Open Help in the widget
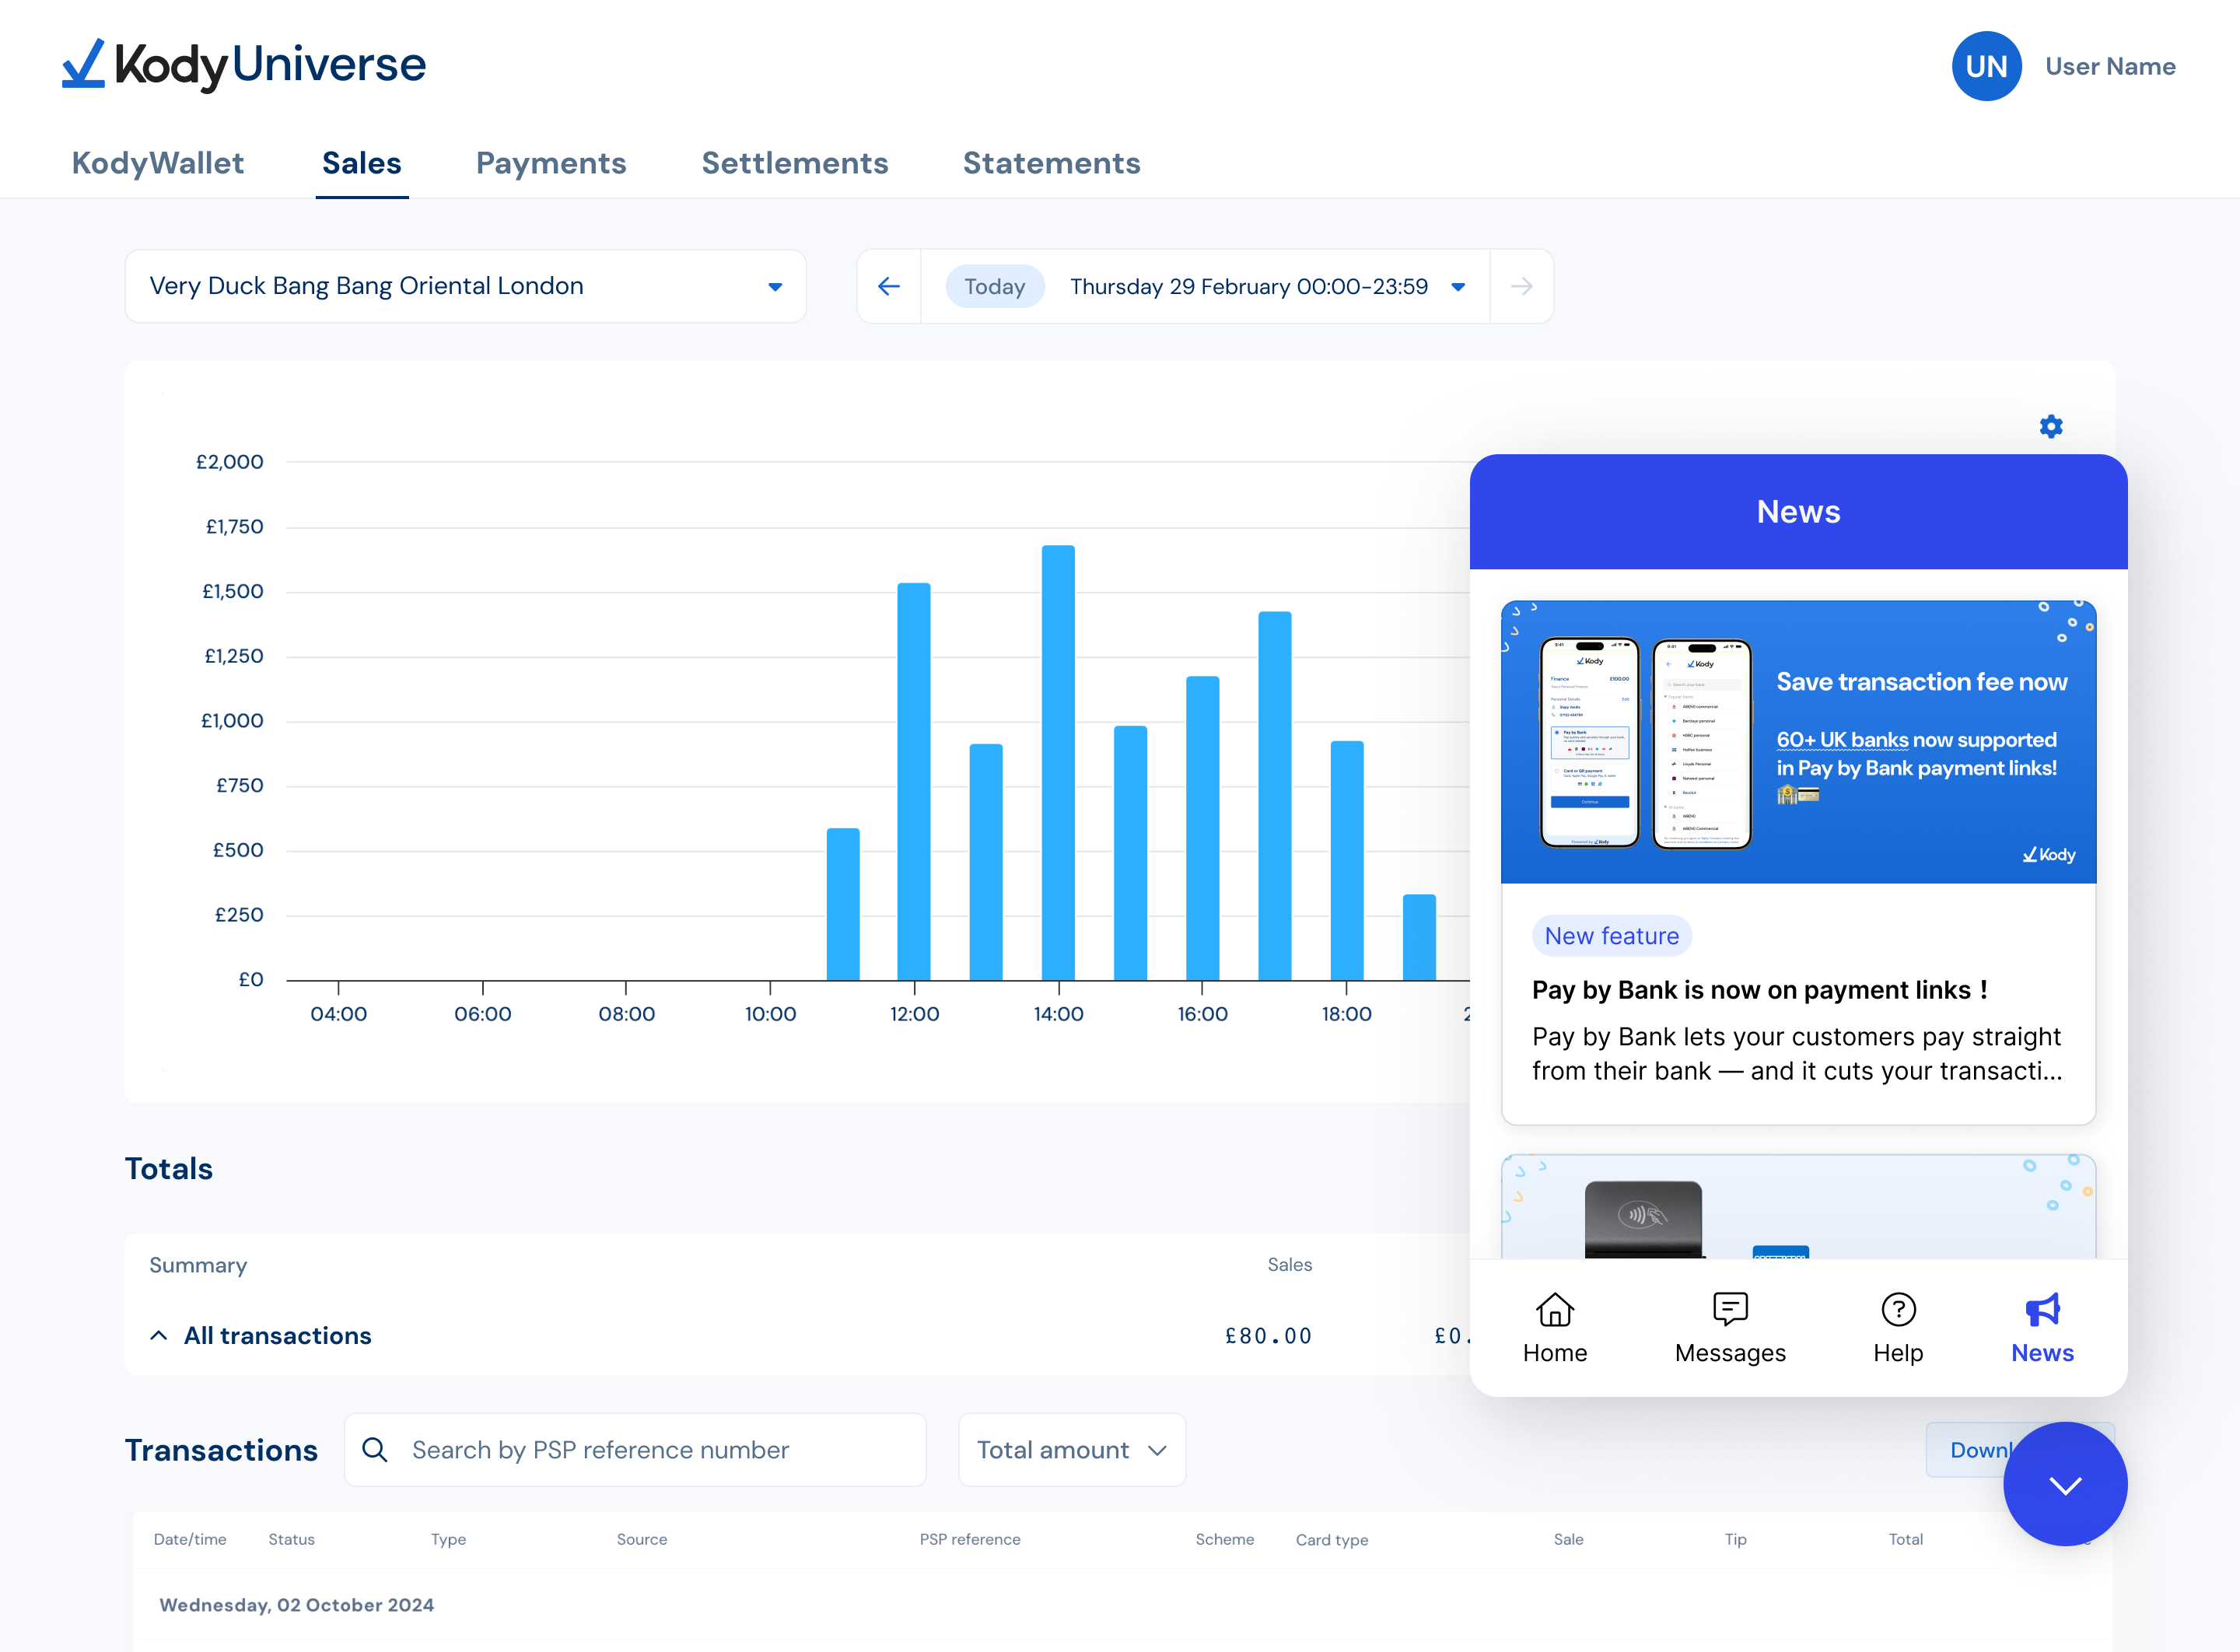Image resolution: width=2240 pixels, height=1652 pixels. (x=1898, y=1329)
